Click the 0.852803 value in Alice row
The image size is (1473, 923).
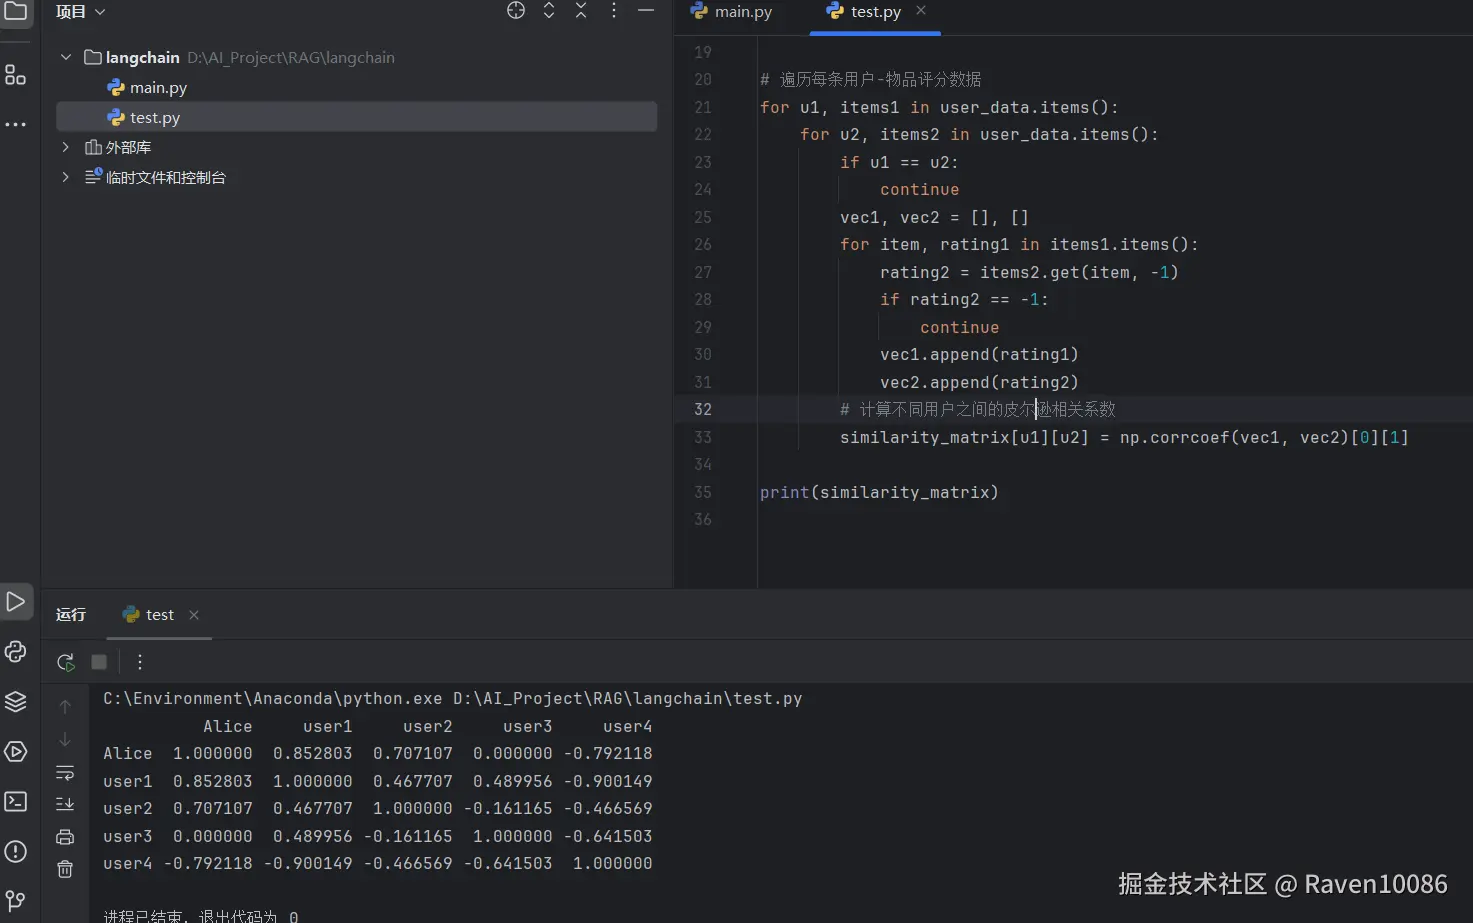coord(313,753)
